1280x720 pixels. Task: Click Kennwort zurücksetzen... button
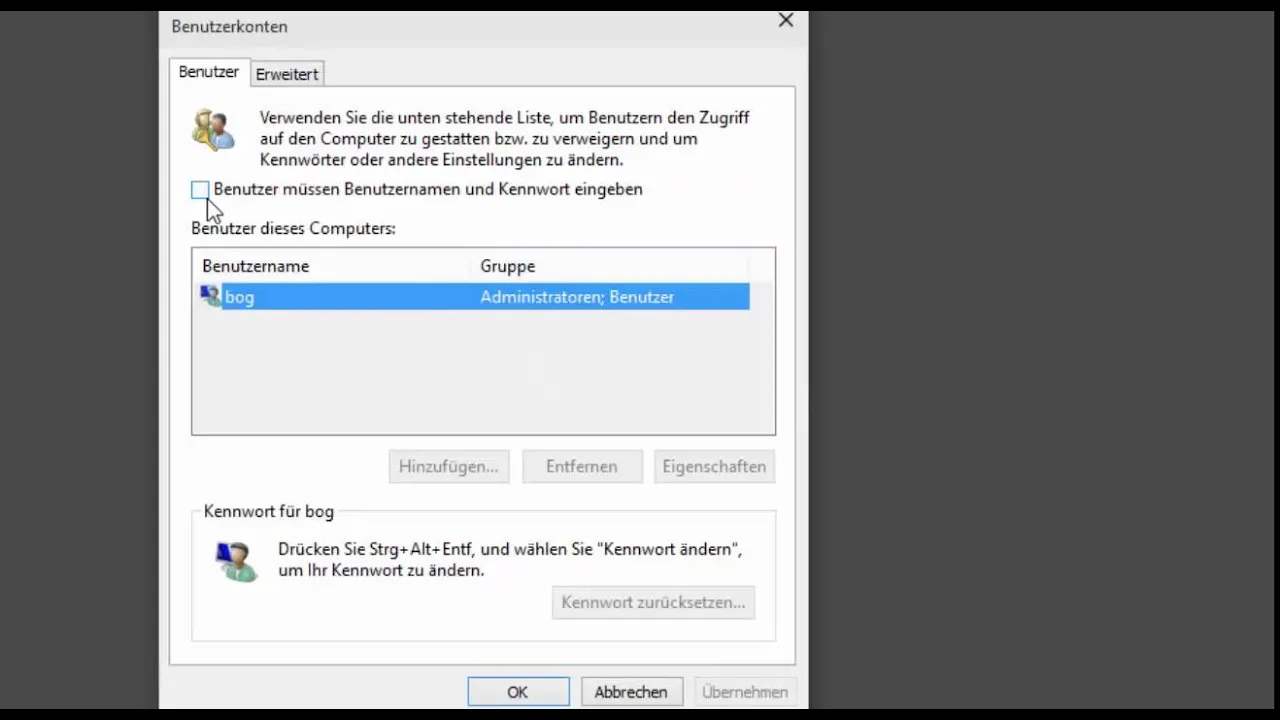click(x=653, y=602)
